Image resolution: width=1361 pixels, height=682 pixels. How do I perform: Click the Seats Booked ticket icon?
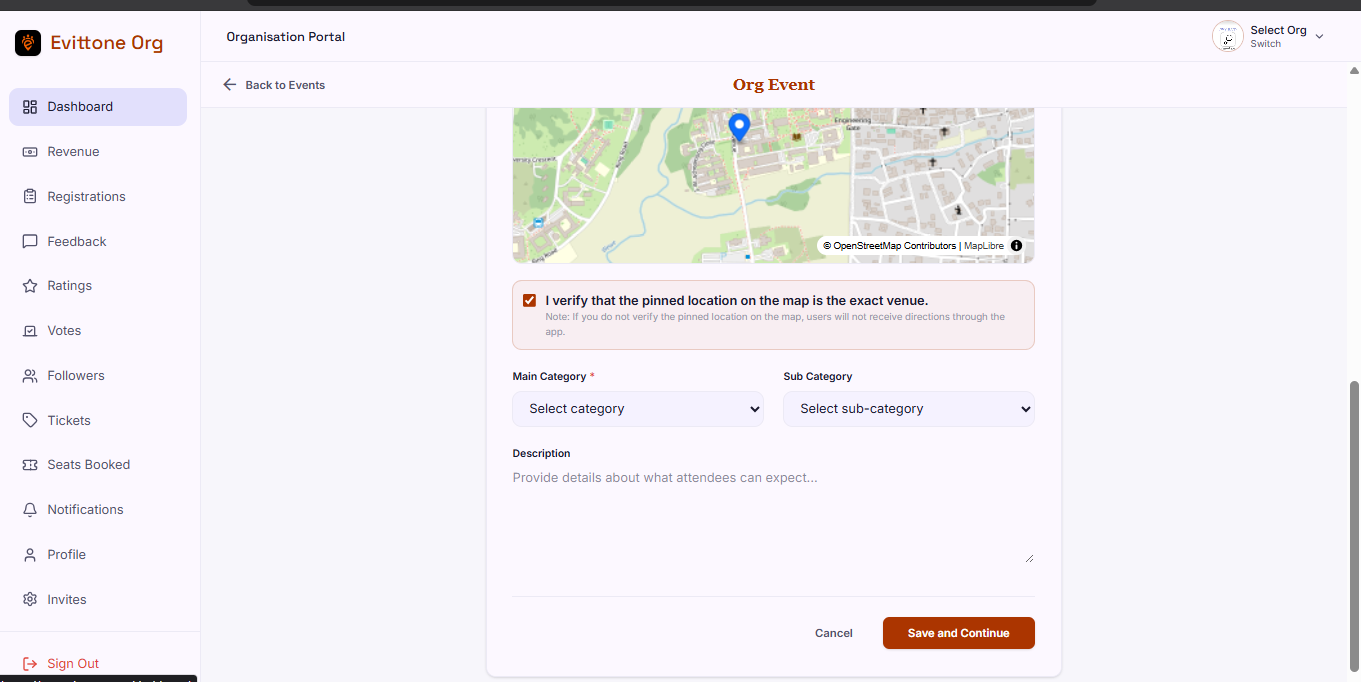click(30, 465)
